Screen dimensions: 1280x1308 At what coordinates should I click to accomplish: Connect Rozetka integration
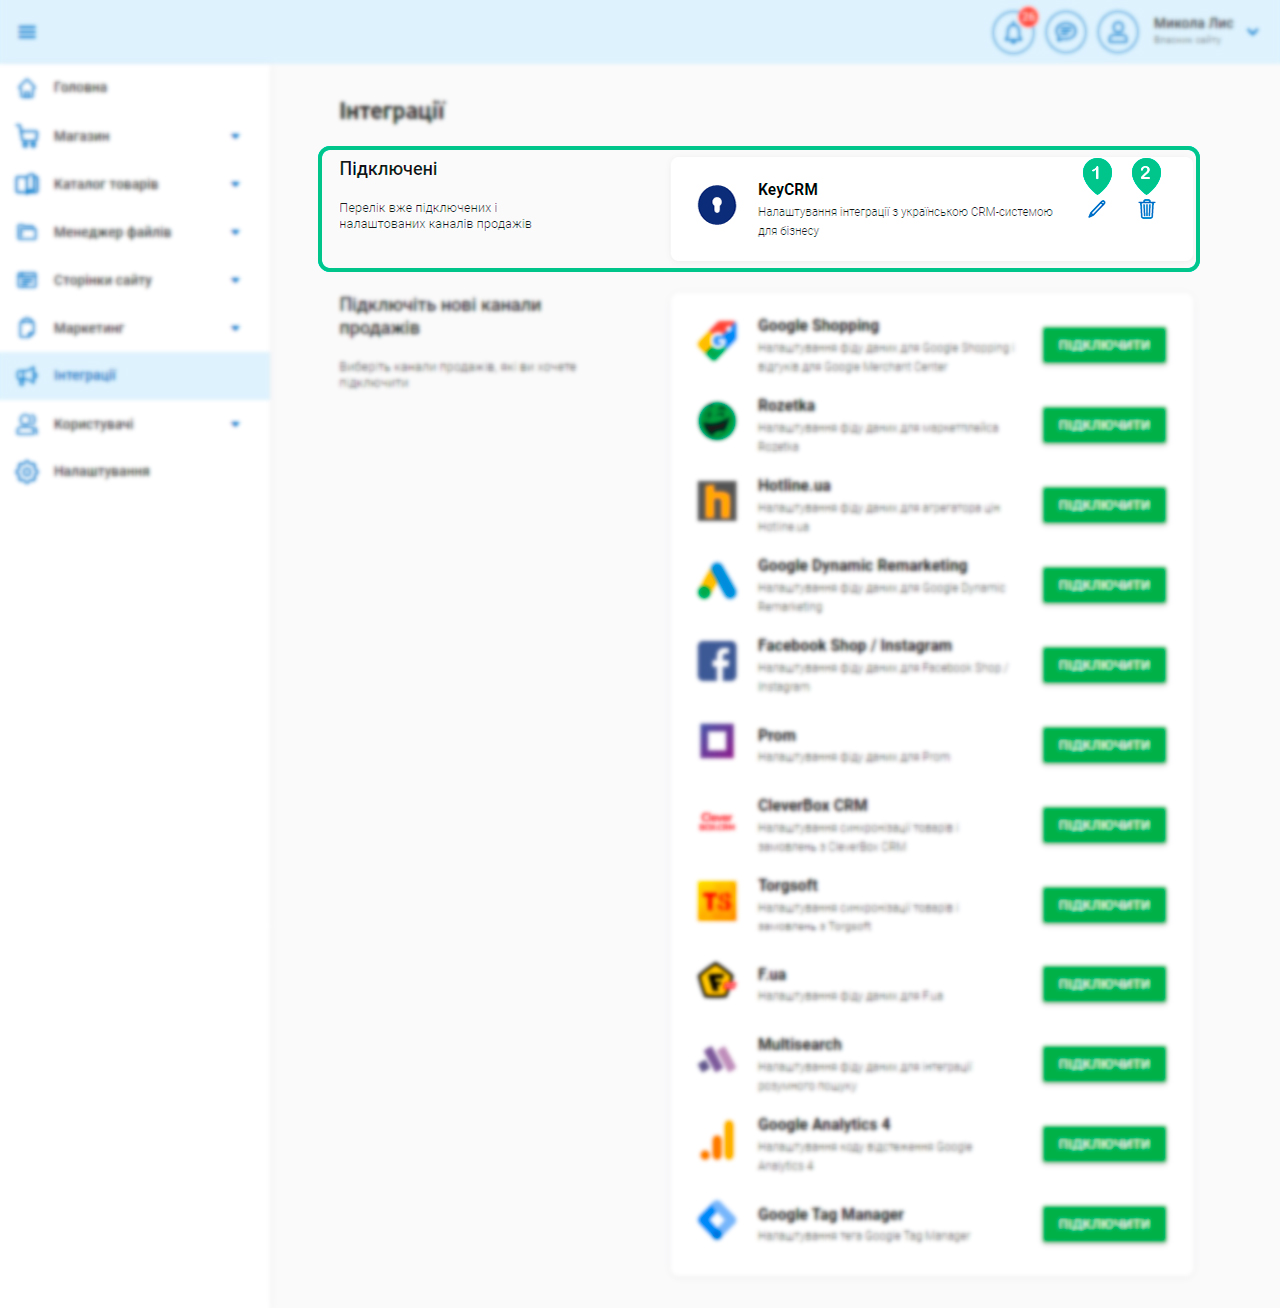pyautogui.click(x=1104, y=425)
